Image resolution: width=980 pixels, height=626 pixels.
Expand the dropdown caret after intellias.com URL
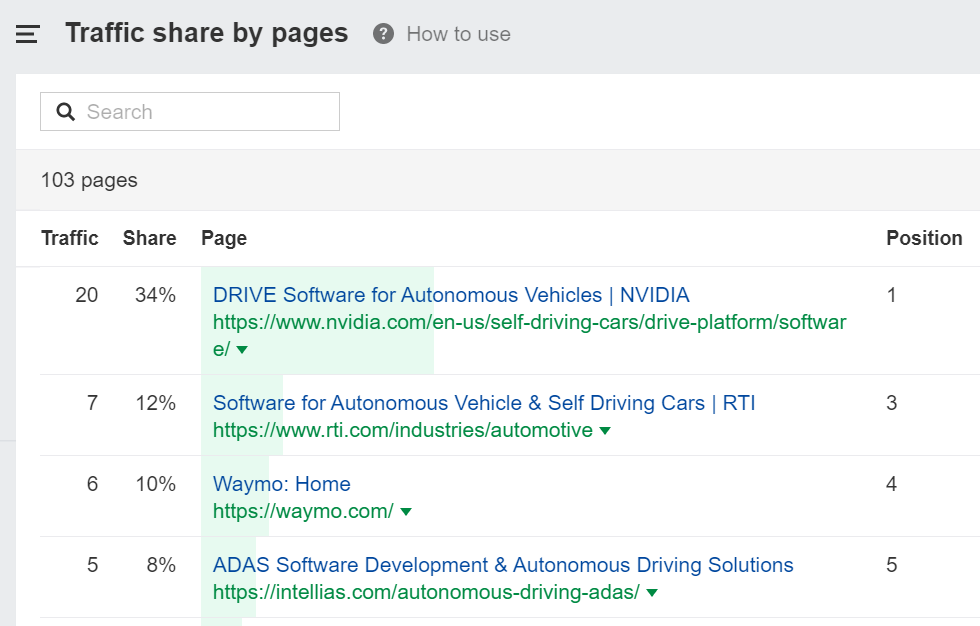(x=652, y=593)
